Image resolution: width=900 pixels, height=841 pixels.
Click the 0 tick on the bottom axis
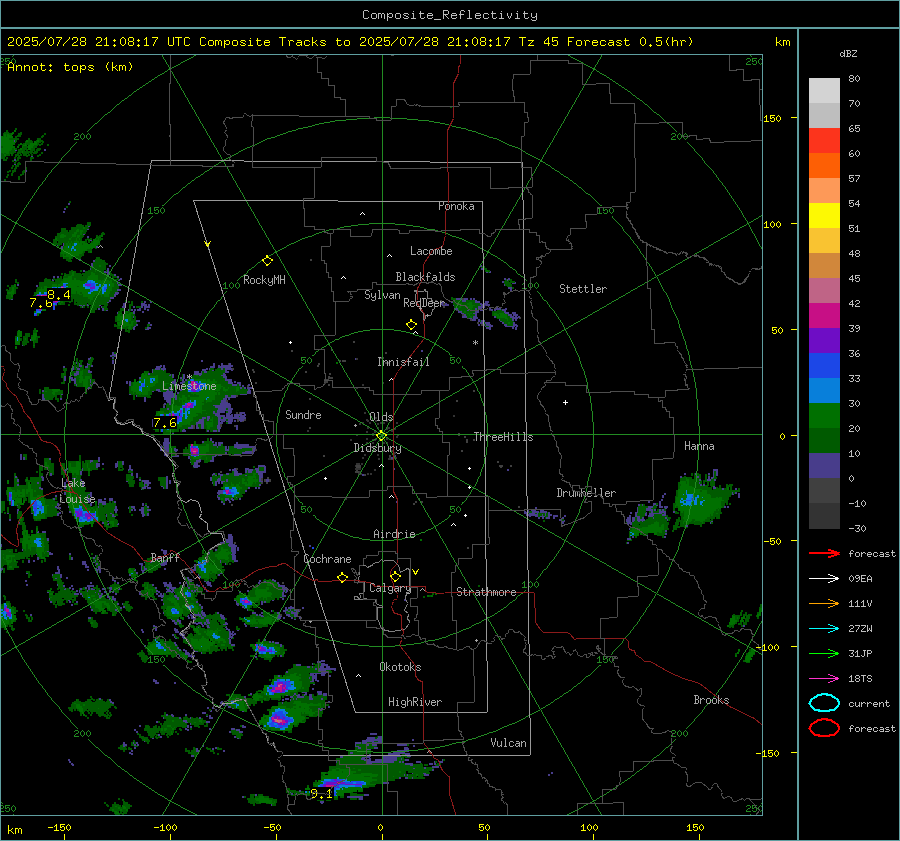point(381,827)
